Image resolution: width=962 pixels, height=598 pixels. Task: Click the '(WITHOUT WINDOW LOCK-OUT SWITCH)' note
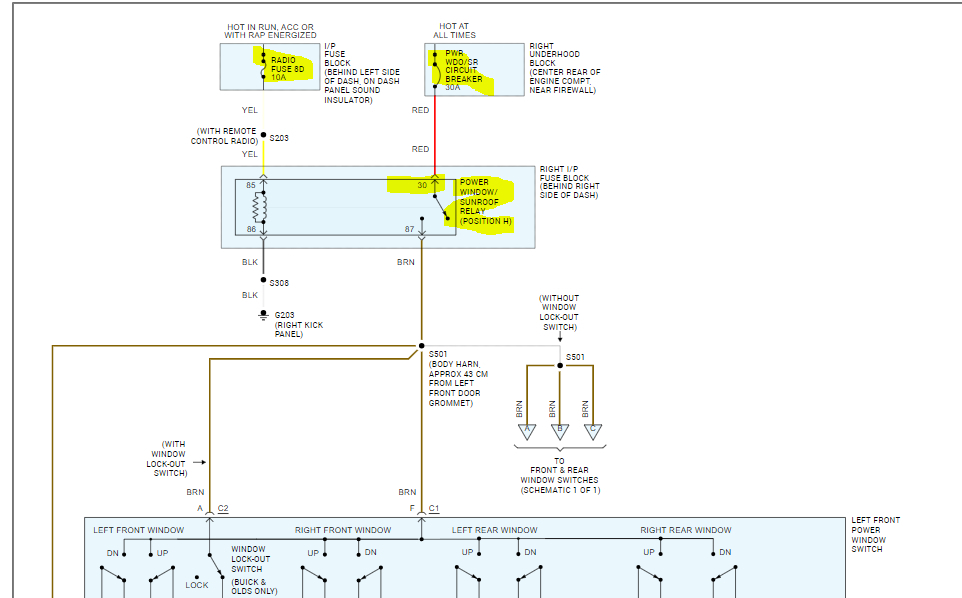pyautogui.click(x=559, y=313)
